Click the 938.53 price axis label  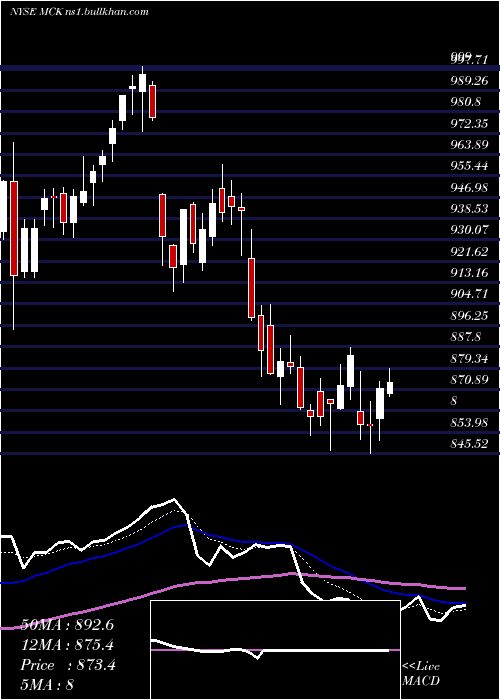pyautogui.click(x=469, y=209)
